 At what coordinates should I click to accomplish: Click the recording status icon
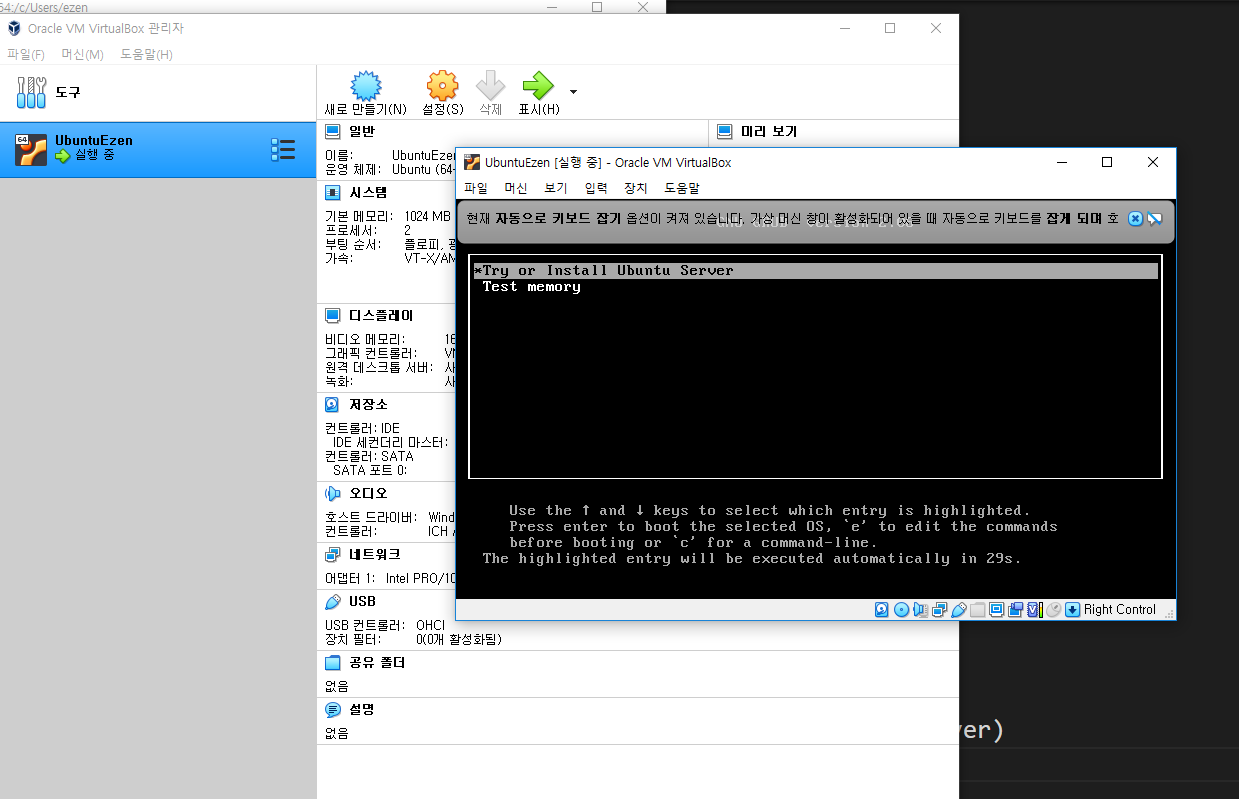(1016, 609)
